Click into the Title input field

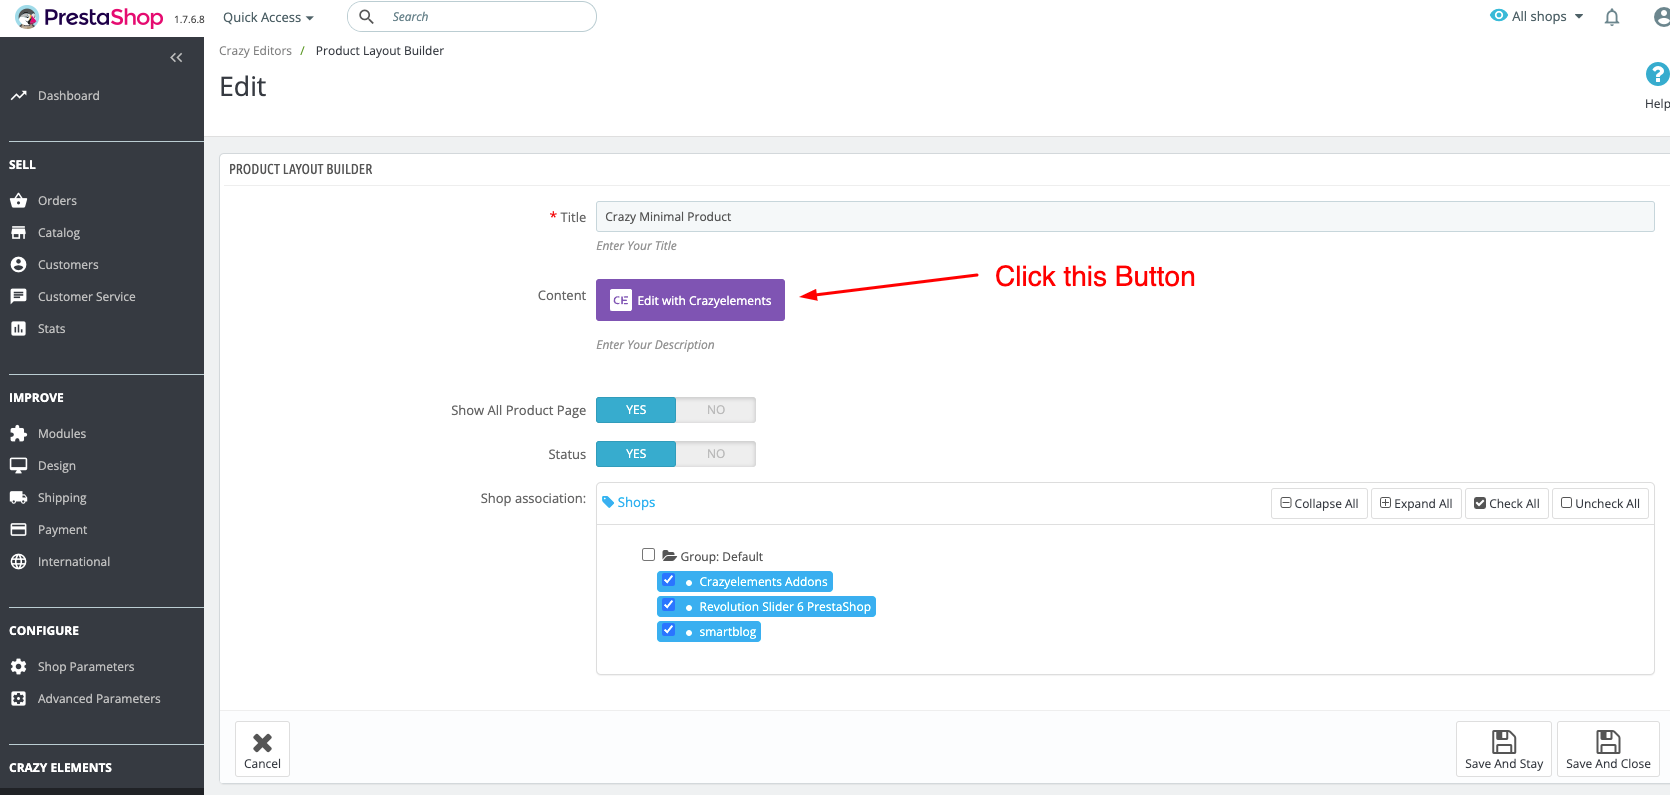click(x=1125, y=217)
